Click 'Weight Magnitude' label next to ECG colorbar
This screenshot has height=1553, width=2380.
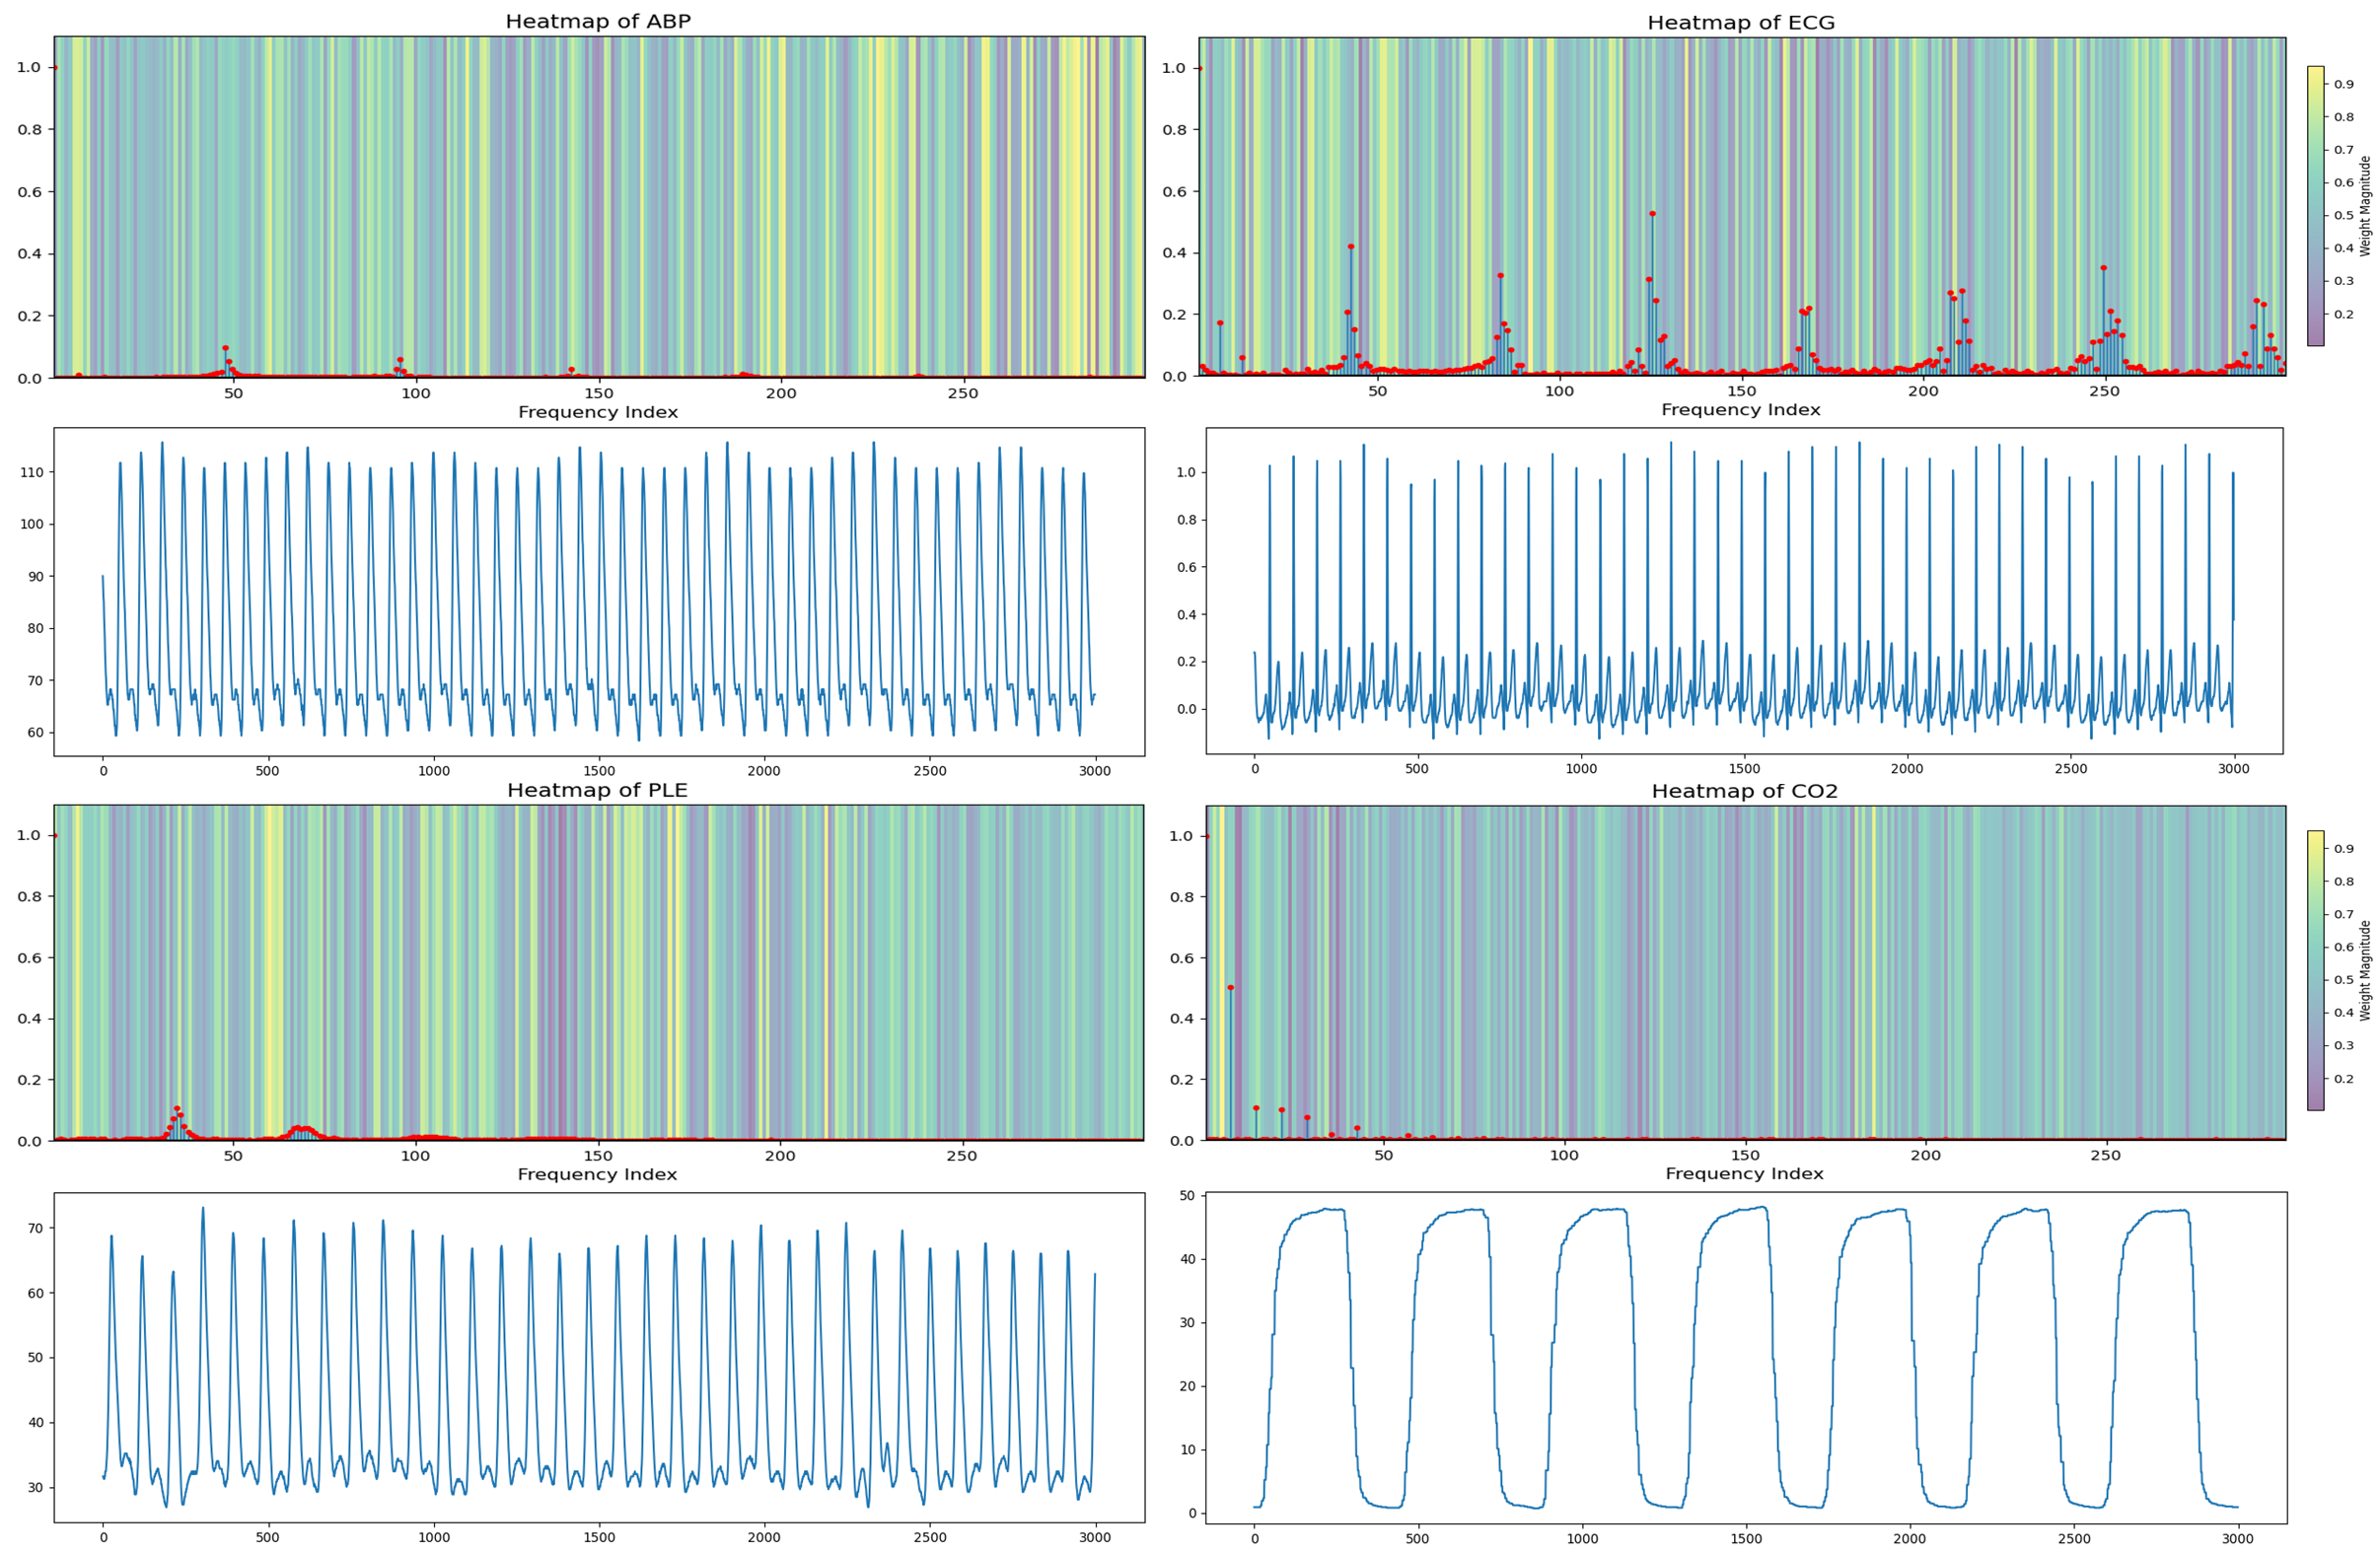click(x=2365, y=205)
